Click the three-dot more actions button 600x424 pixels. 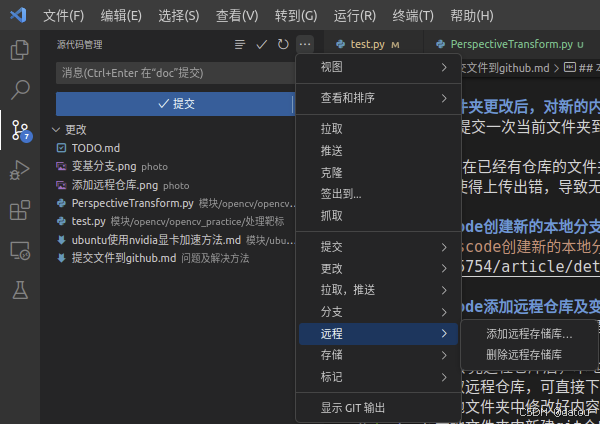305,44
